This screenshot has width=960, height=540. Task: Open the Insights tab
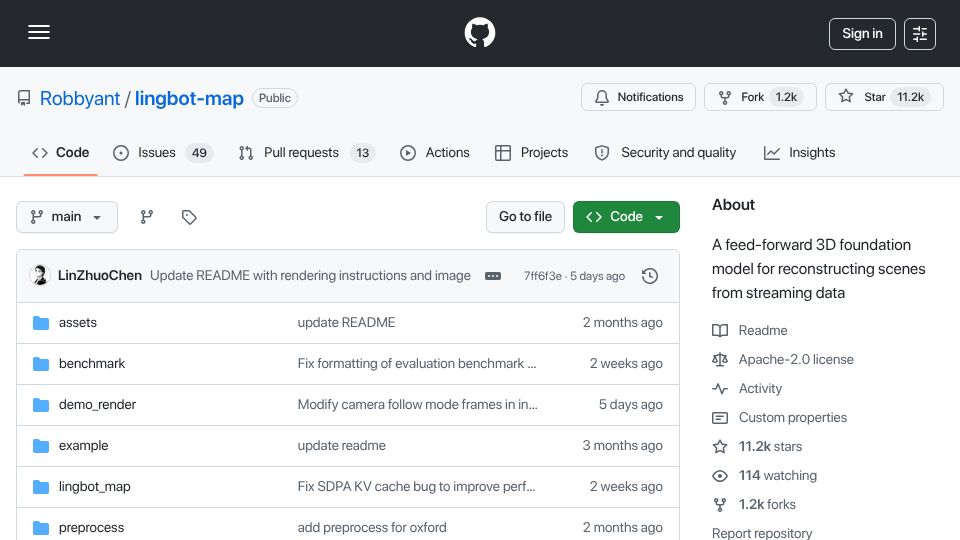point(800,152)
